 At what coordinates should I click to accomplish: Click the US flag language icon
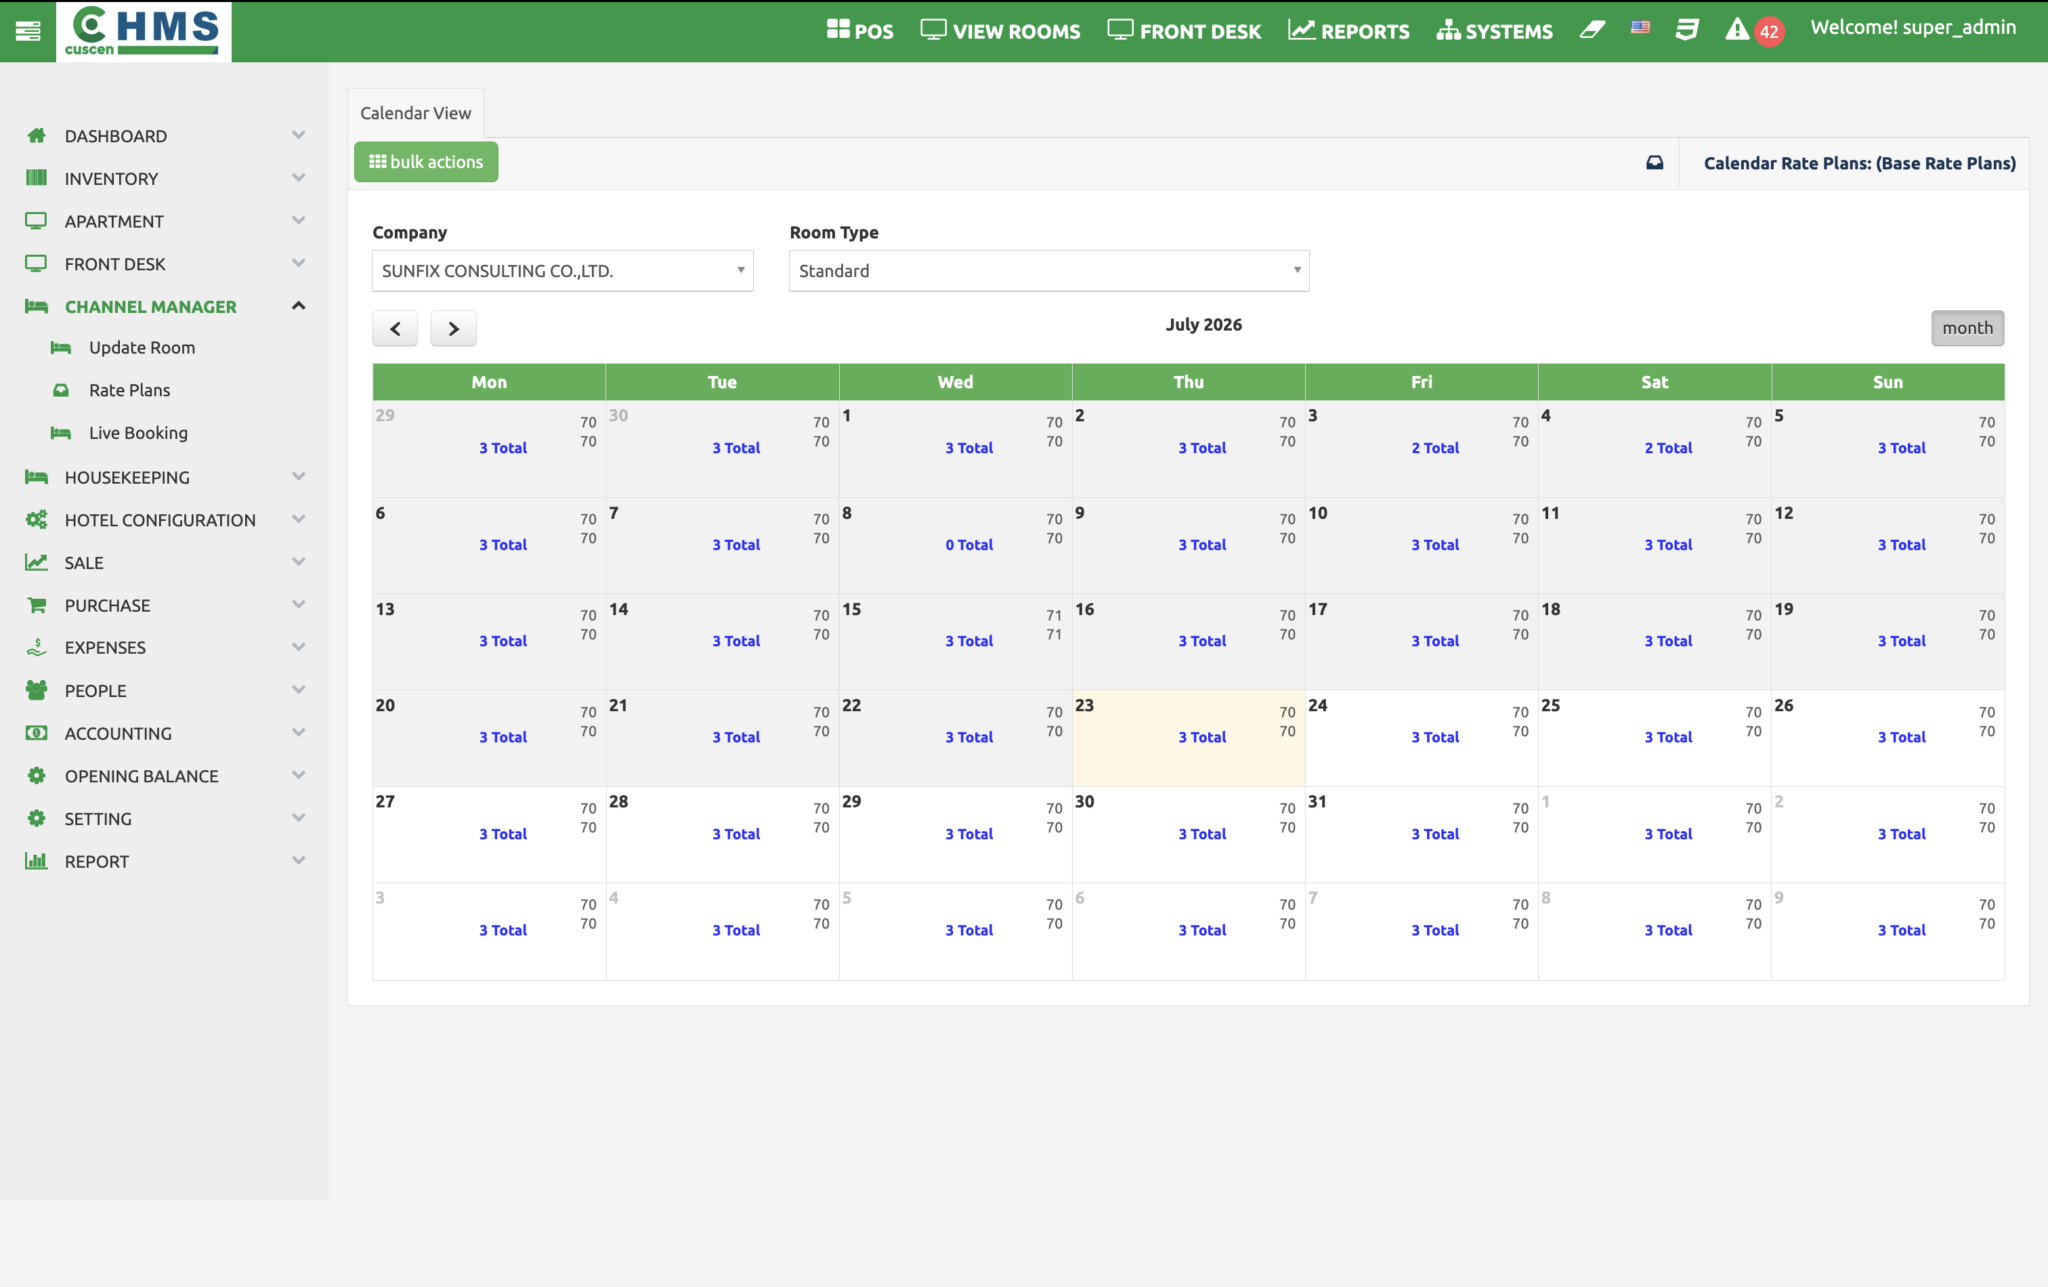click(1640, 28)
